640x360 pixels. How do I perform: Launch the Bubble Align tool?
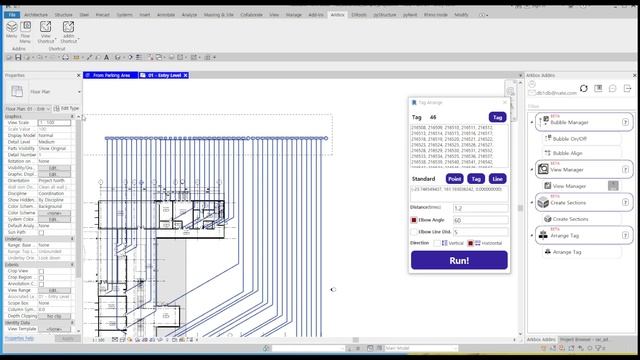[x=581, y=153]
